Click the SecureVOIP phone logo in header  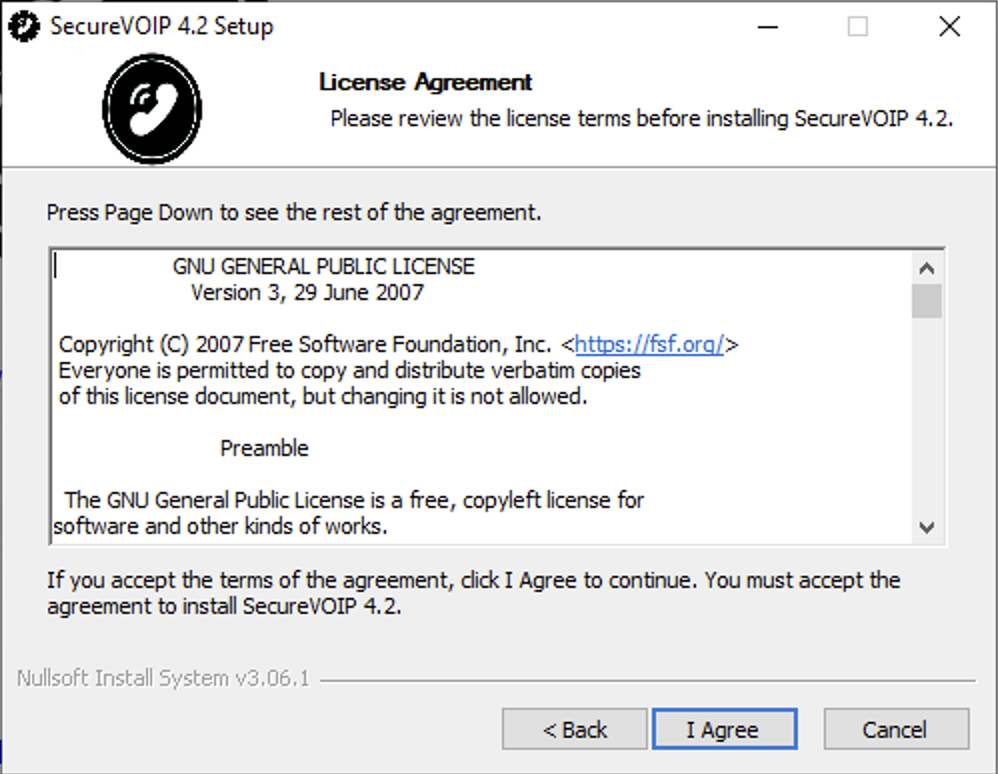[152, 109]
